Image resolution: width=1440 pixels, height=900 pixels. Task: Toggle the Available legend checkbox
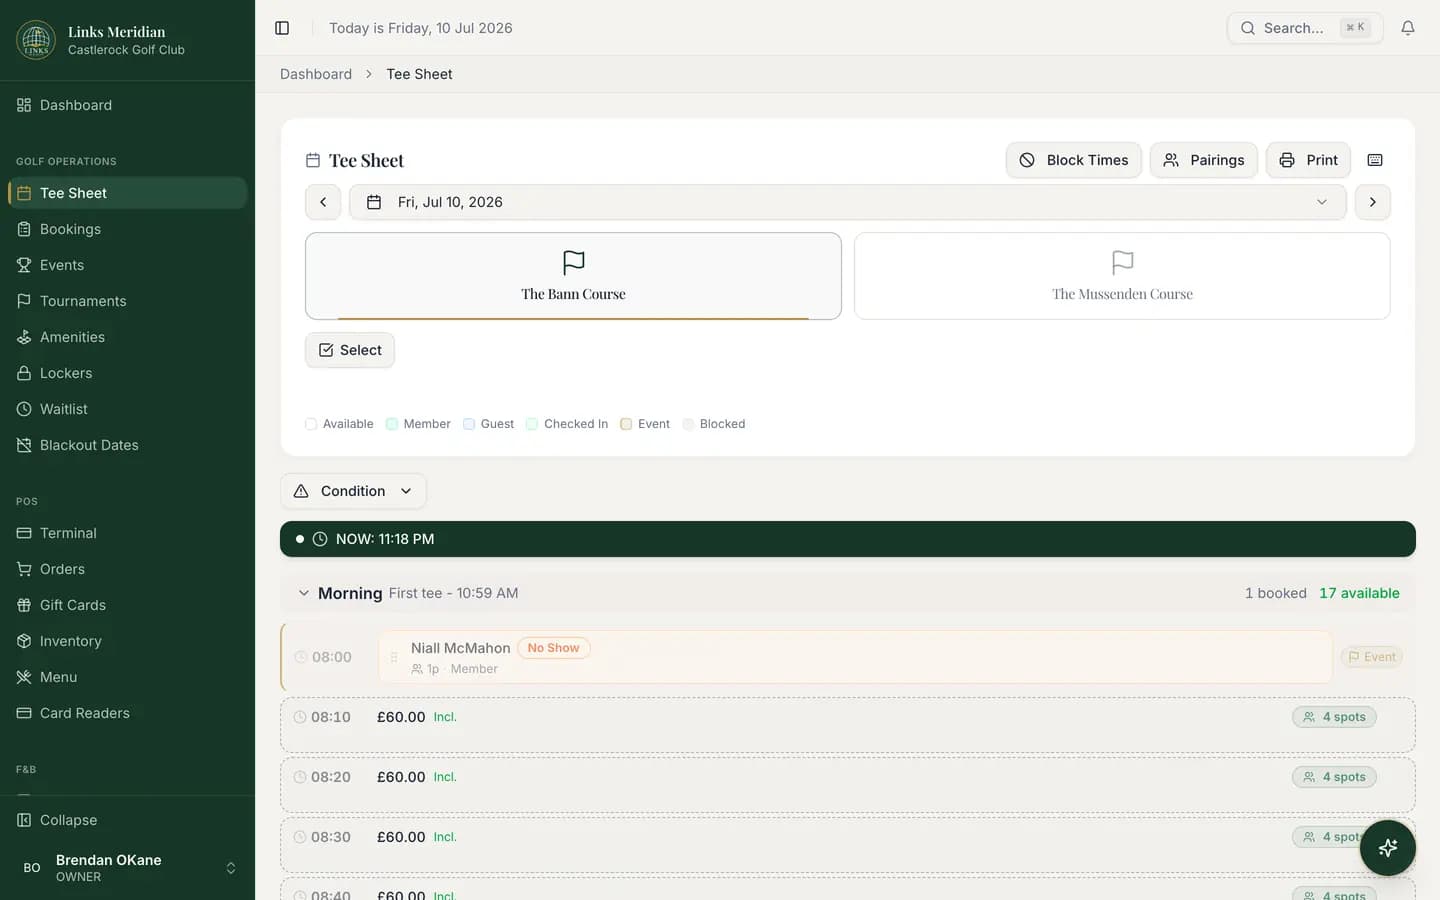(311, 424)
